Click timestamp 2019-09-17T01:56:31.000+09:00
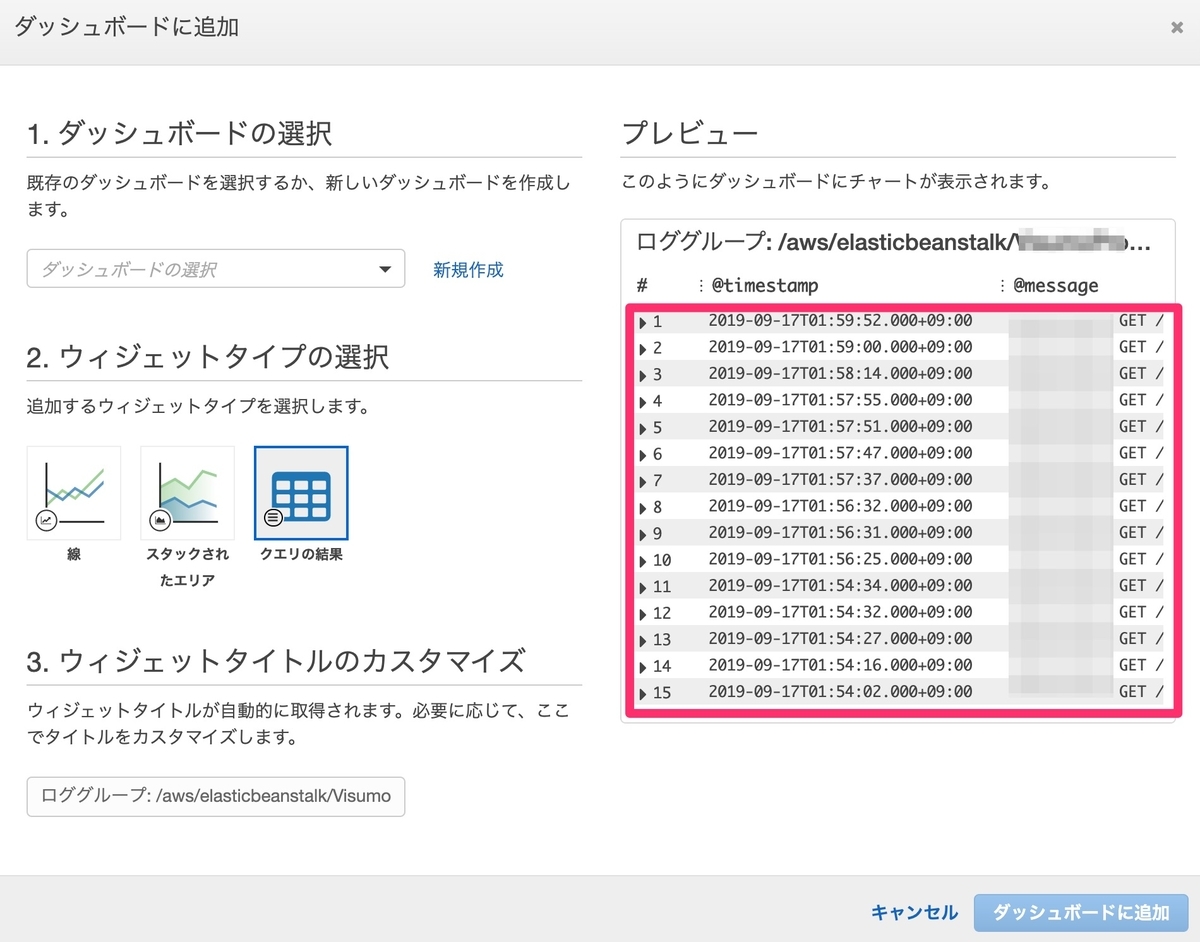The image size is (1200, 942). 840,533
